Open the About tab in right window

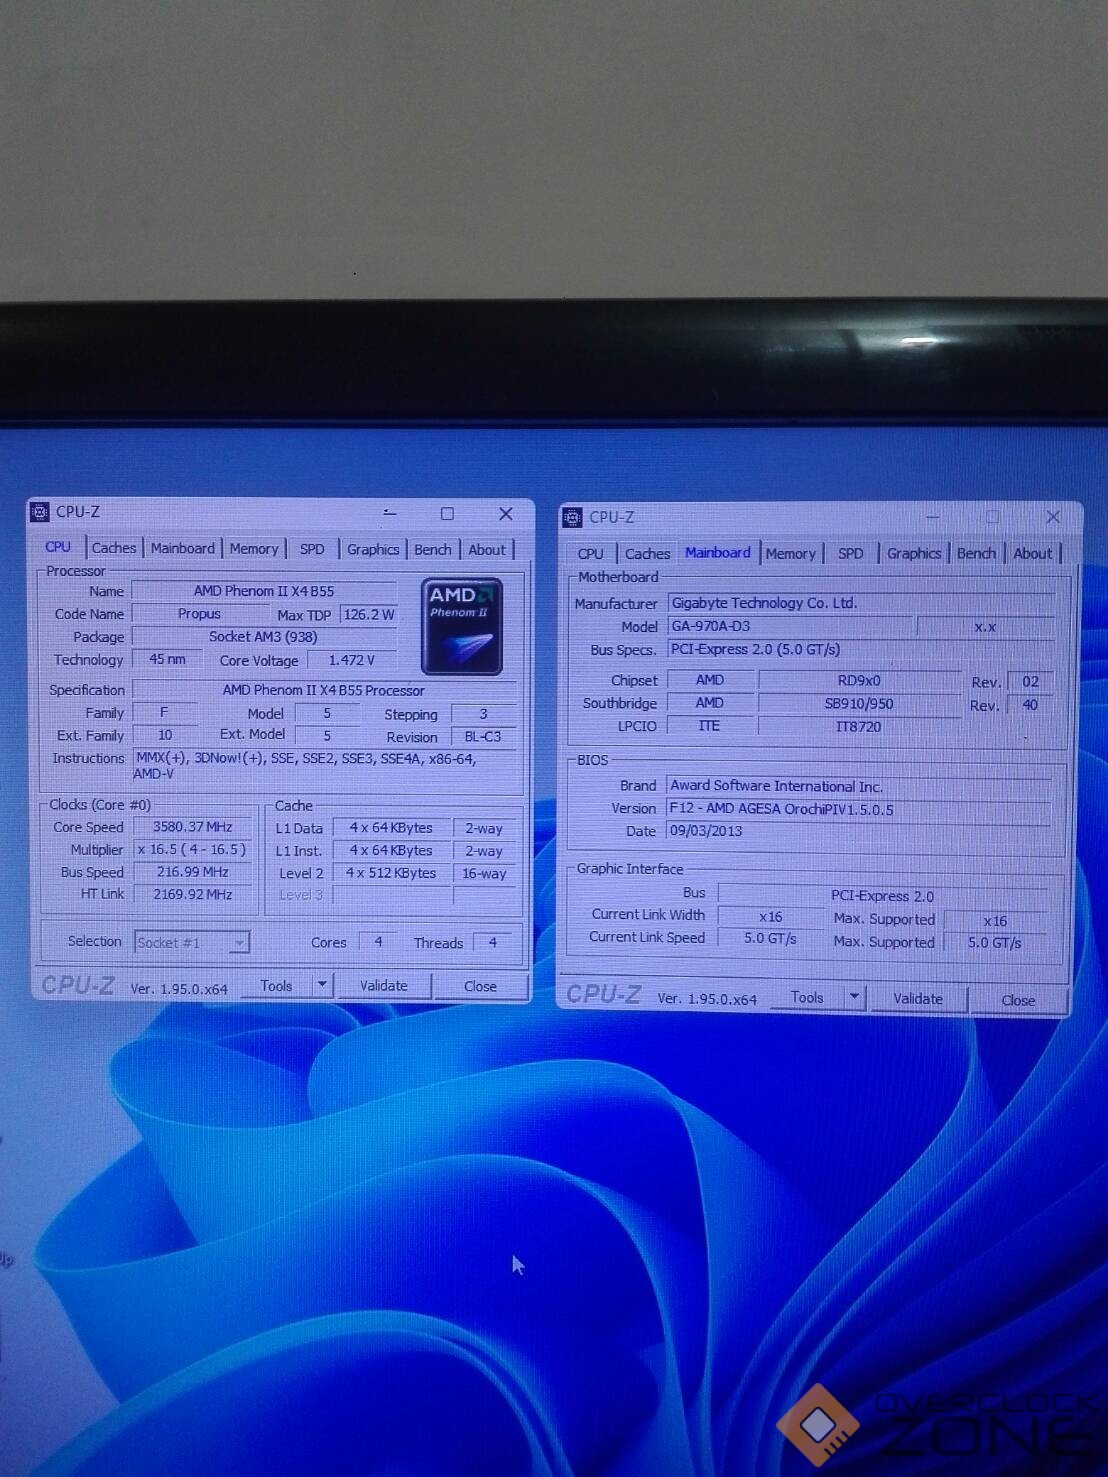(1032, 554)
